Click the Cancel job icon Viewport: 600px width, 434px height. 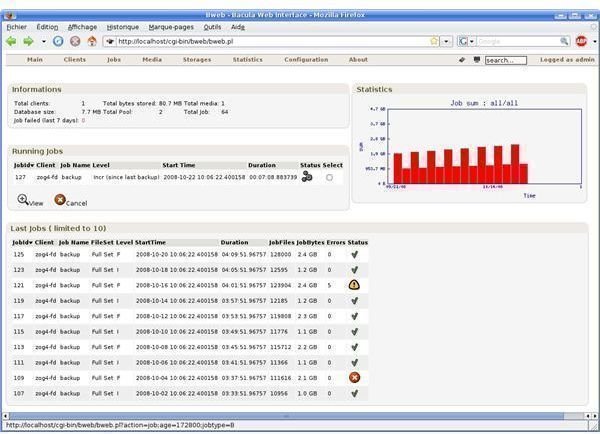[60, 199]
